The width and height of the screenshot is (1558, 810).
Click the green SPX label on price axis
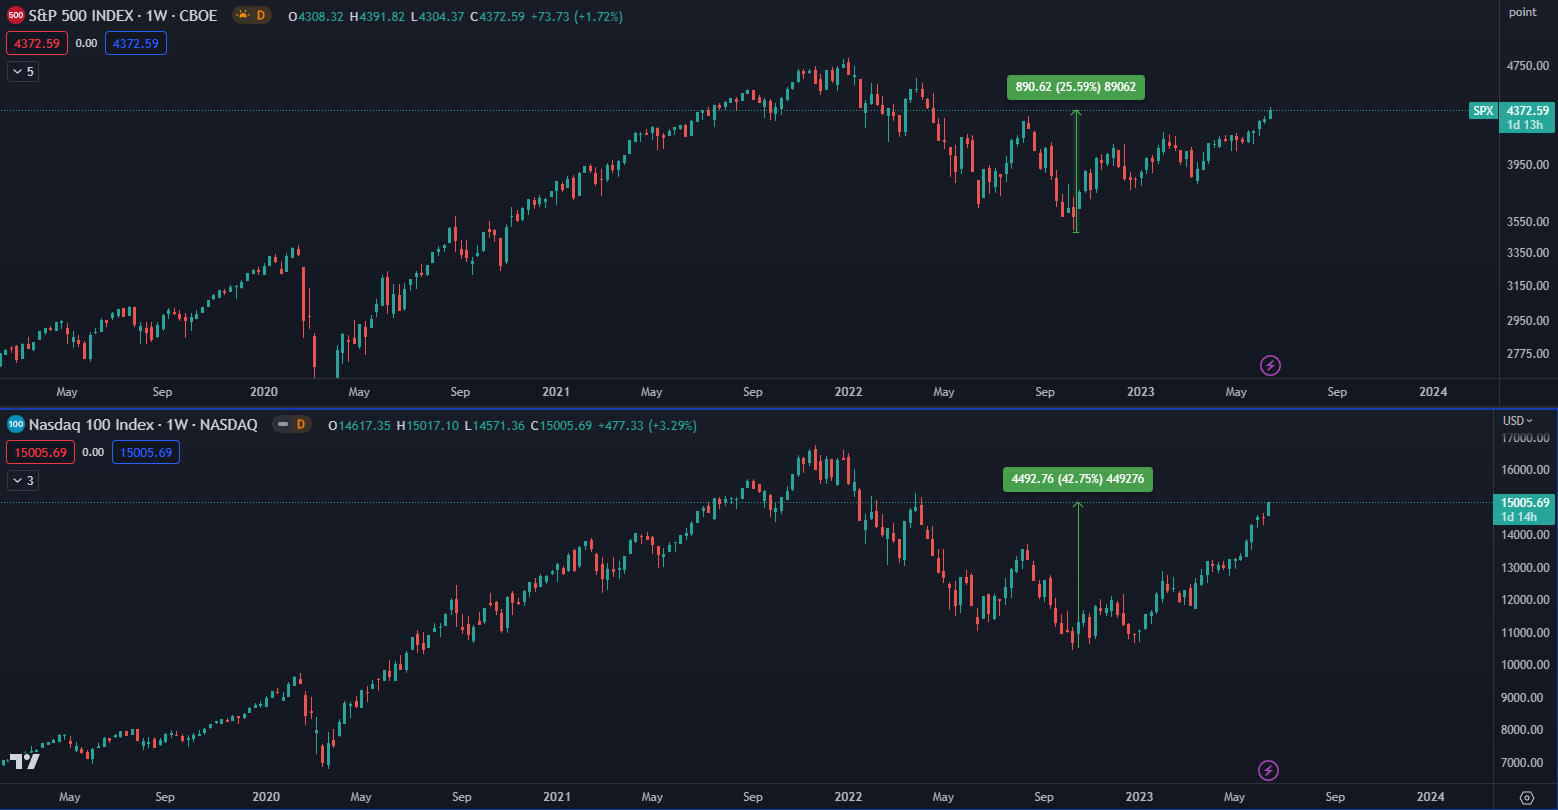[x=1482, y=111]
